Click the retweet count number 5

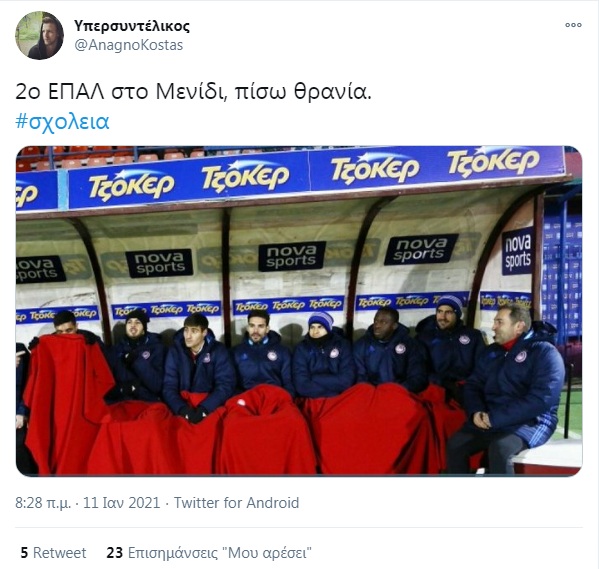pyautogui.click(x=24, y=553)
